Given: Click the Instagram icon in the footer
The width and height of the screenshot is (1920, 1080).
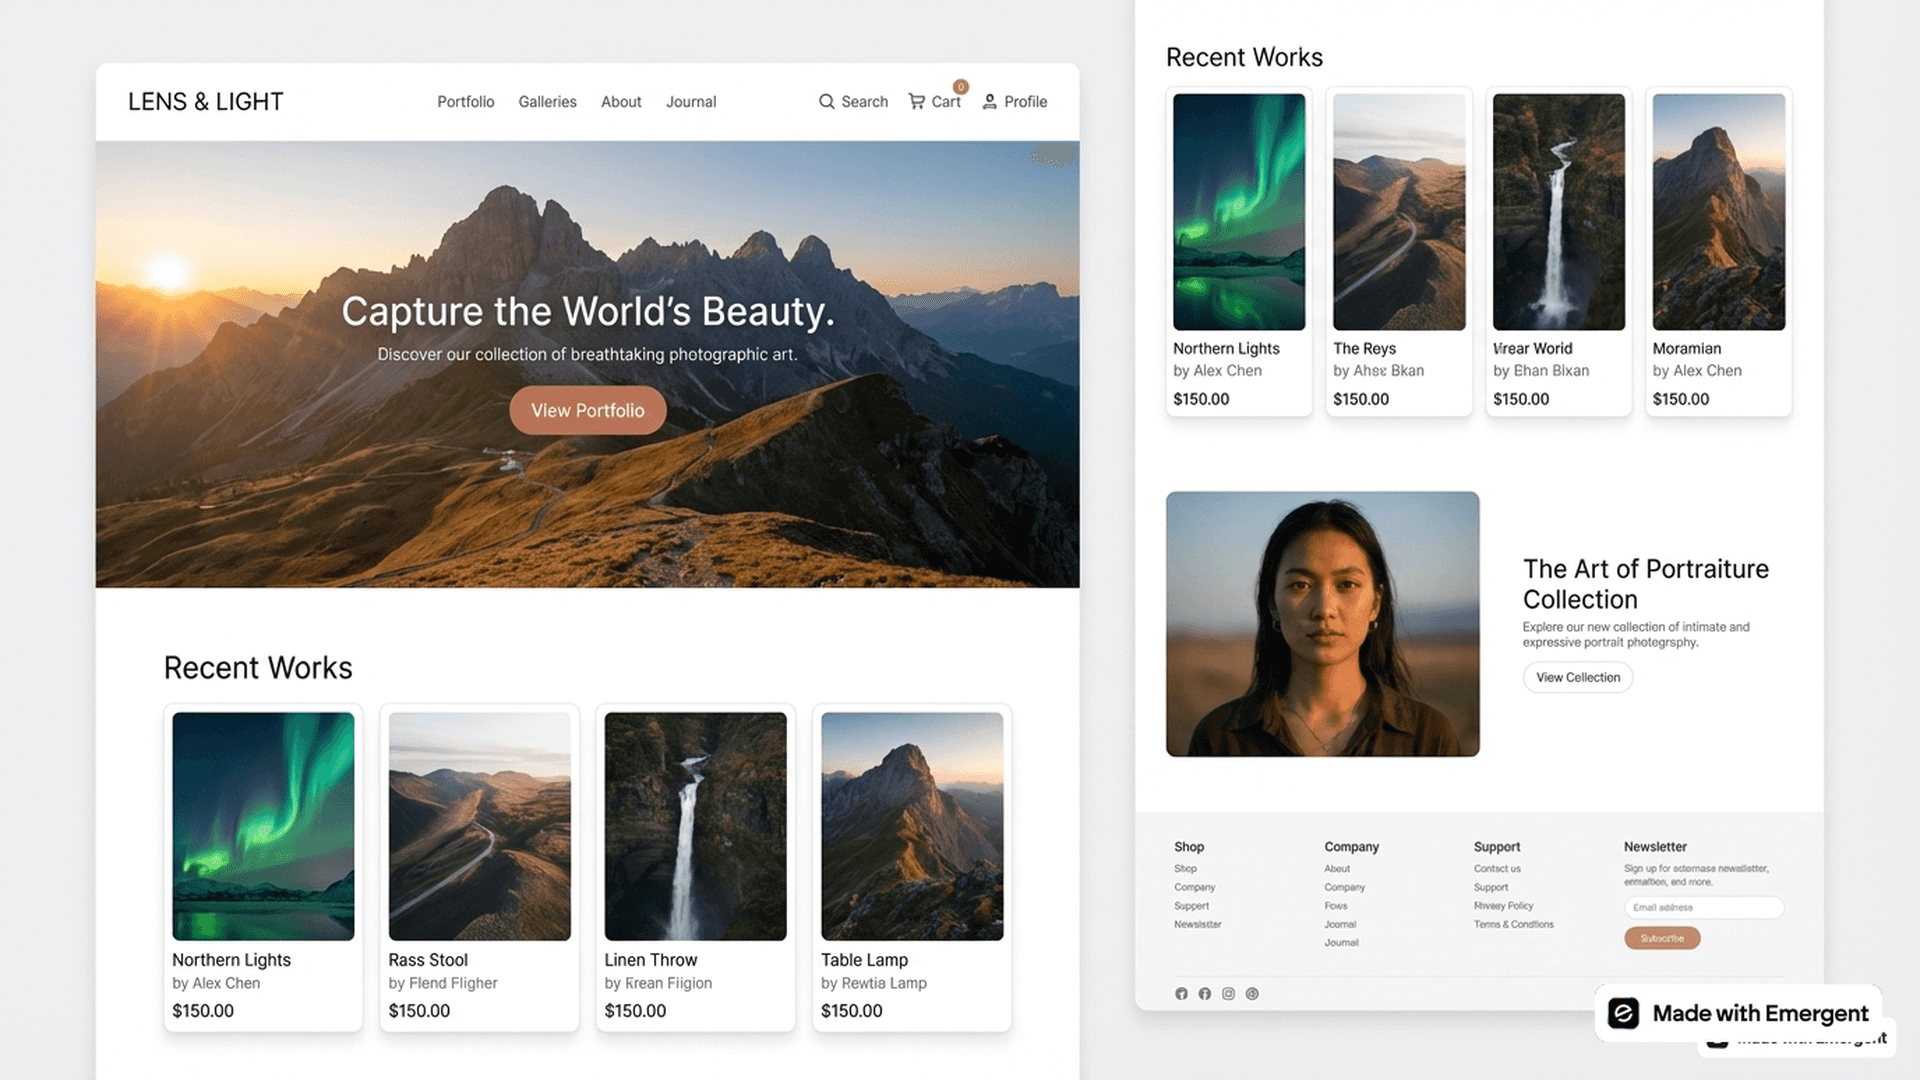Looking at the screenshot, I should 1228,993.
